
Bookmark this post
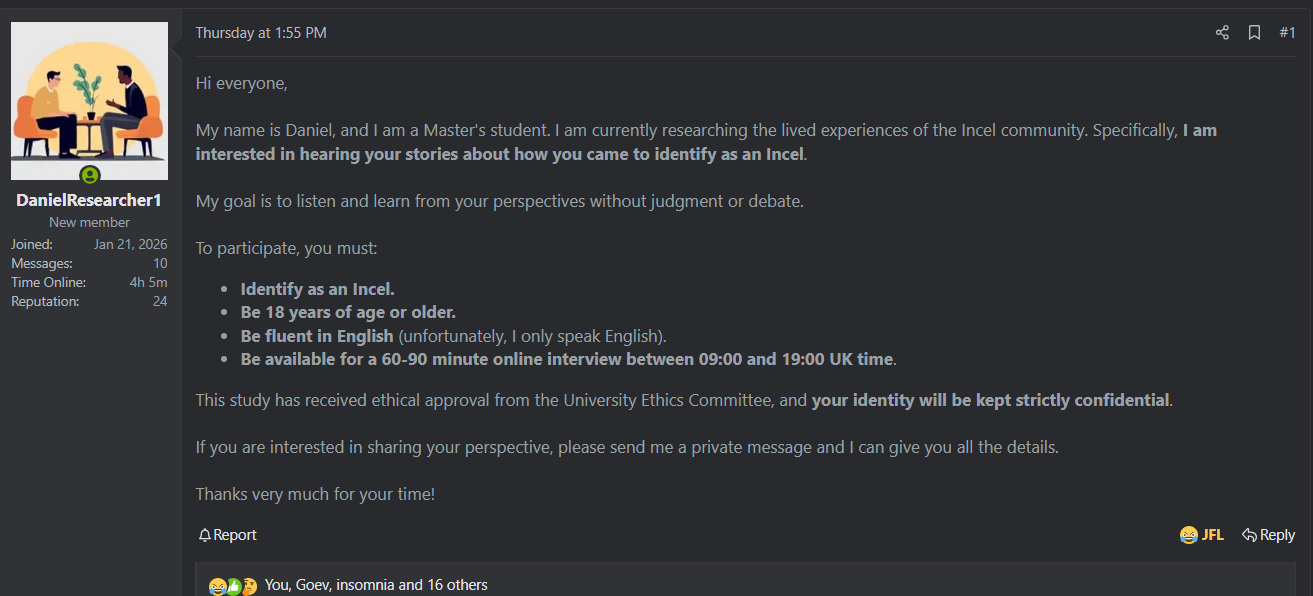1254,33
